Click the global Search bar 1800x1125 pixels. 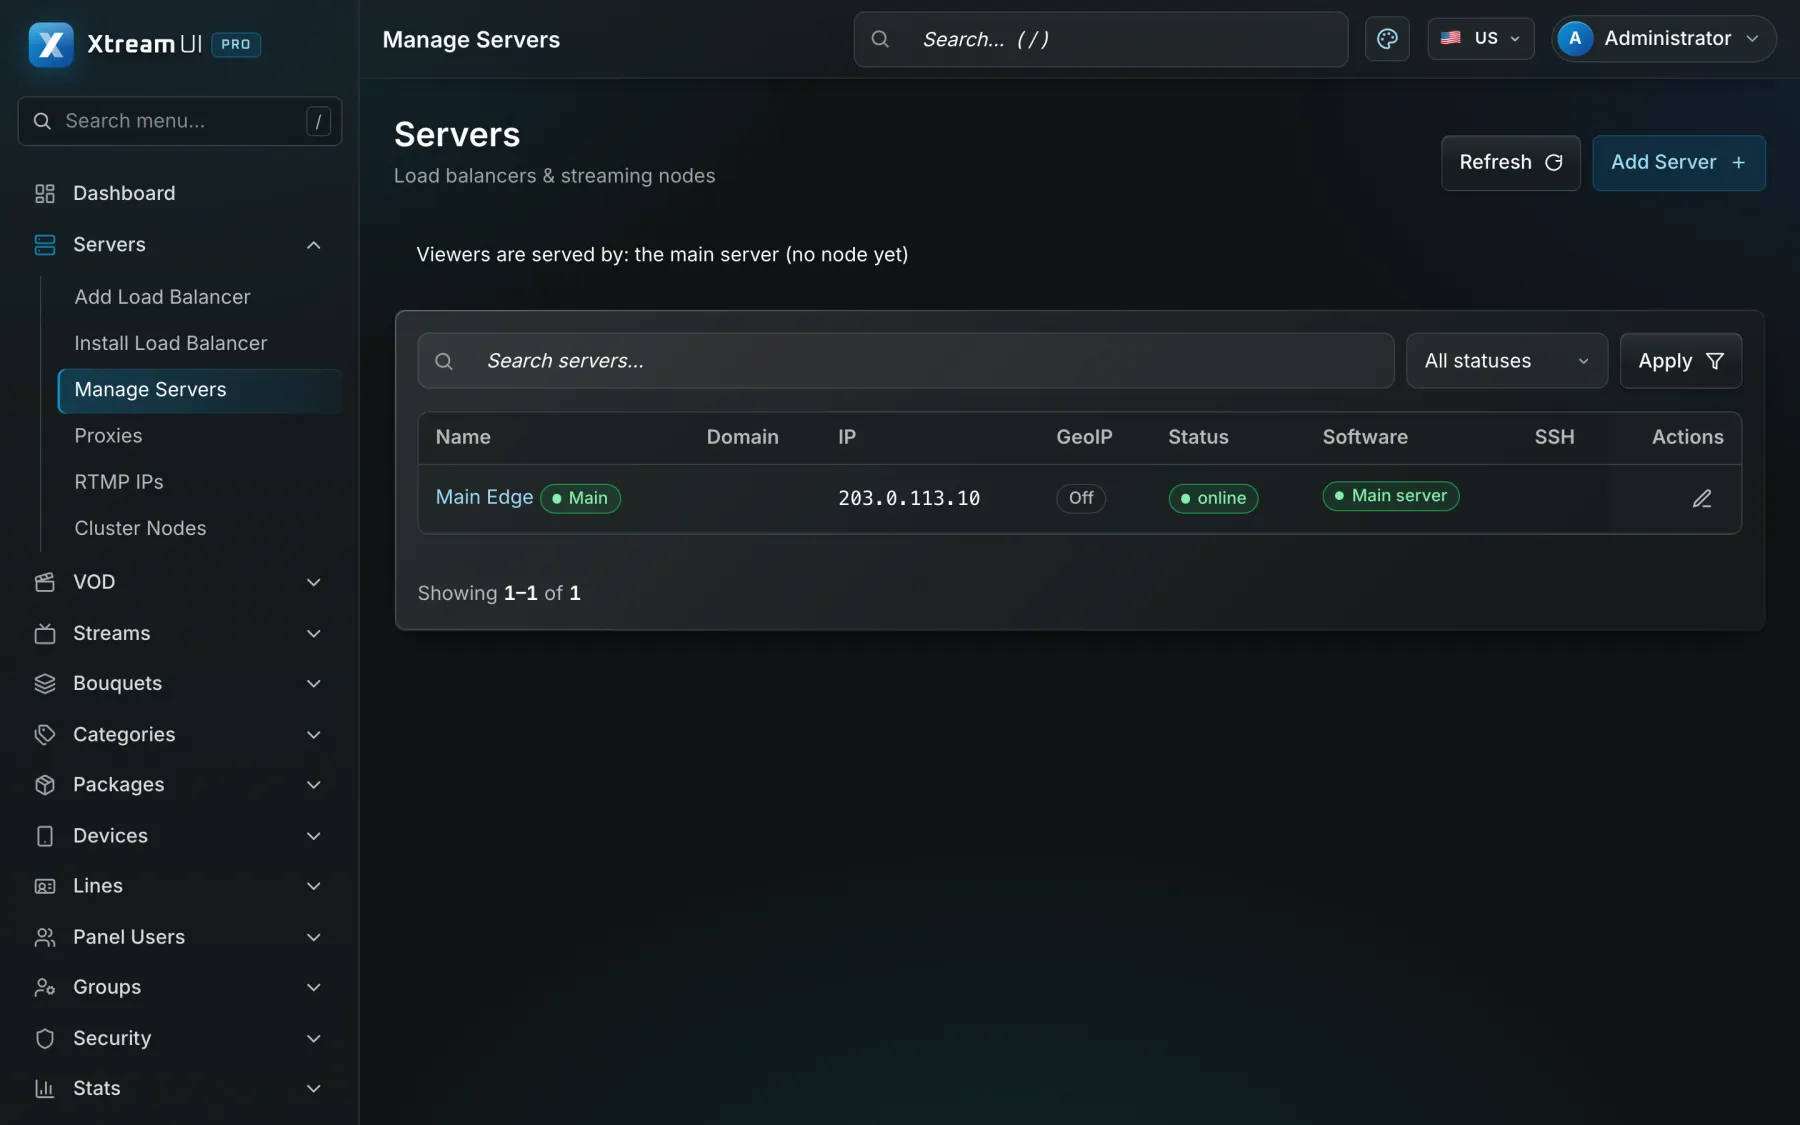[x=1100, y=39]
